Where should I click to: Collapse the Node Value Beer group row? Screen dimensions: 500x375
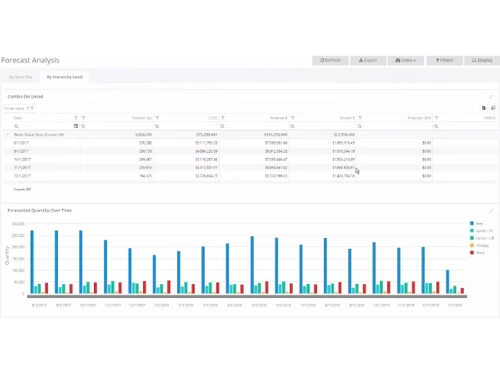[x=8, y=135]
